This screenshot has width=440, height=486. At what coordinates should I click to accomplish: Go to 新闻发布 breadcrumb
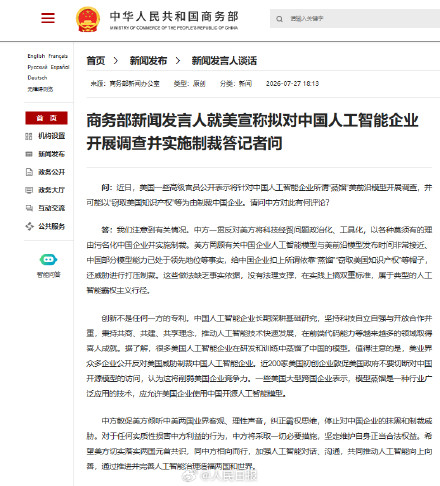[148, 61]
